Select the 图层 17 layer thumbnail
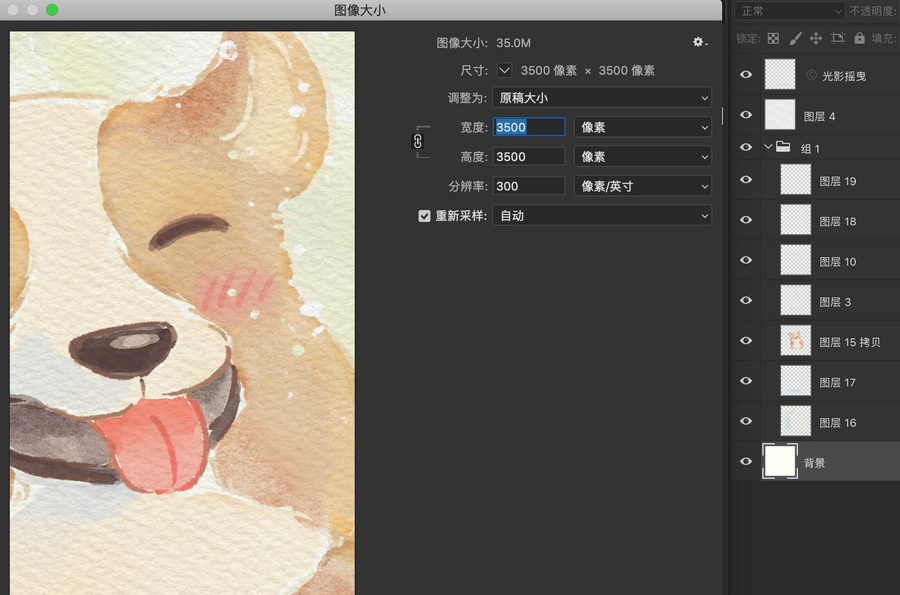 [x=796, y=380]
